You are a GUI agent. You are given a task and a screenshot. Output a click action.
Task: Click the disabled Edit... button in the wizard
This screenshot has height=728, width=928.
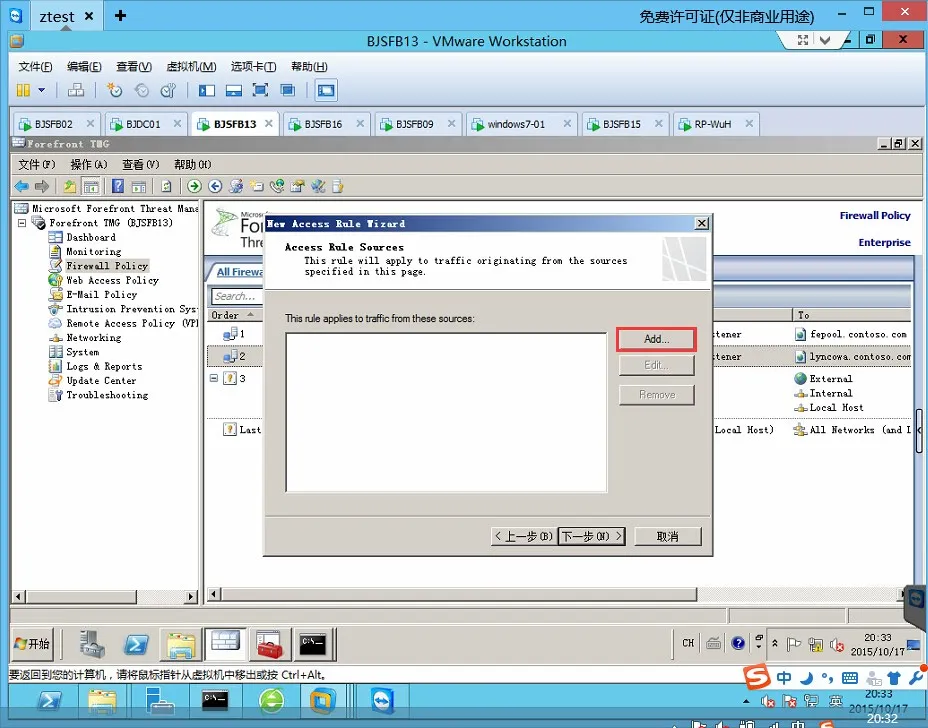point(656,365)
